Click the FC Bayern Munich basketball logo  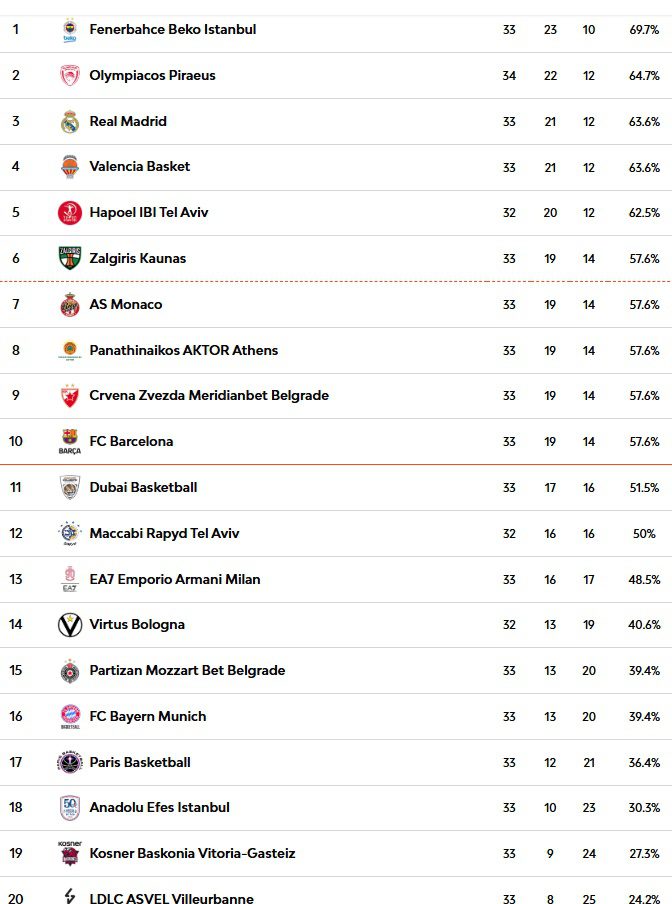[70, 717]
